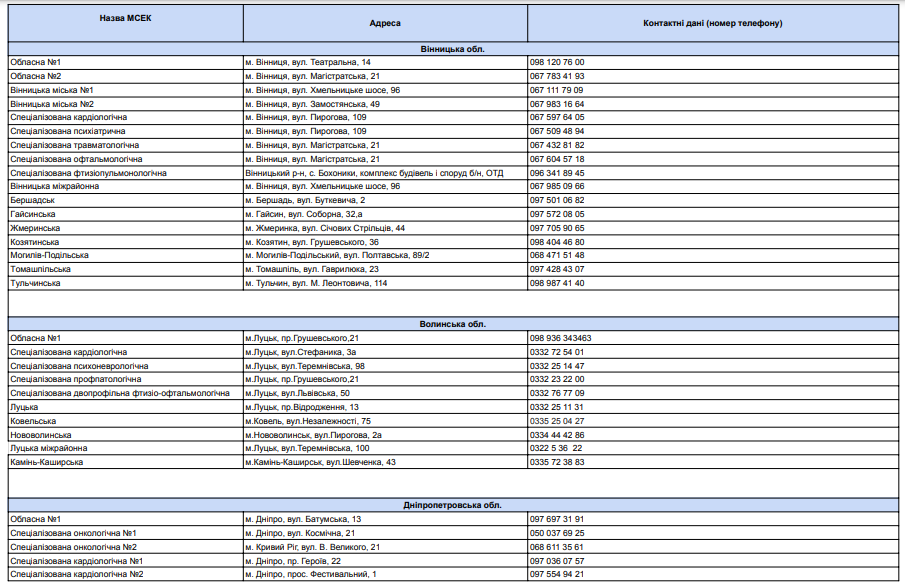
Task: Select the Жмеринка address on Січових Стрільців
Action: click(x=325, y=228)
